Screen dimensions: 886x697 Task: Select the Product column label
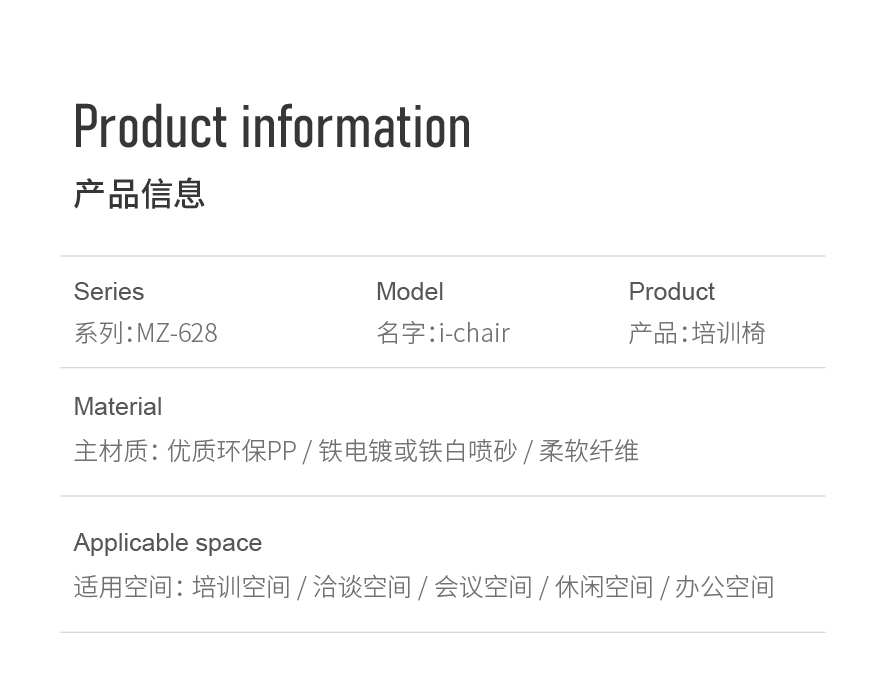(672, 291)
